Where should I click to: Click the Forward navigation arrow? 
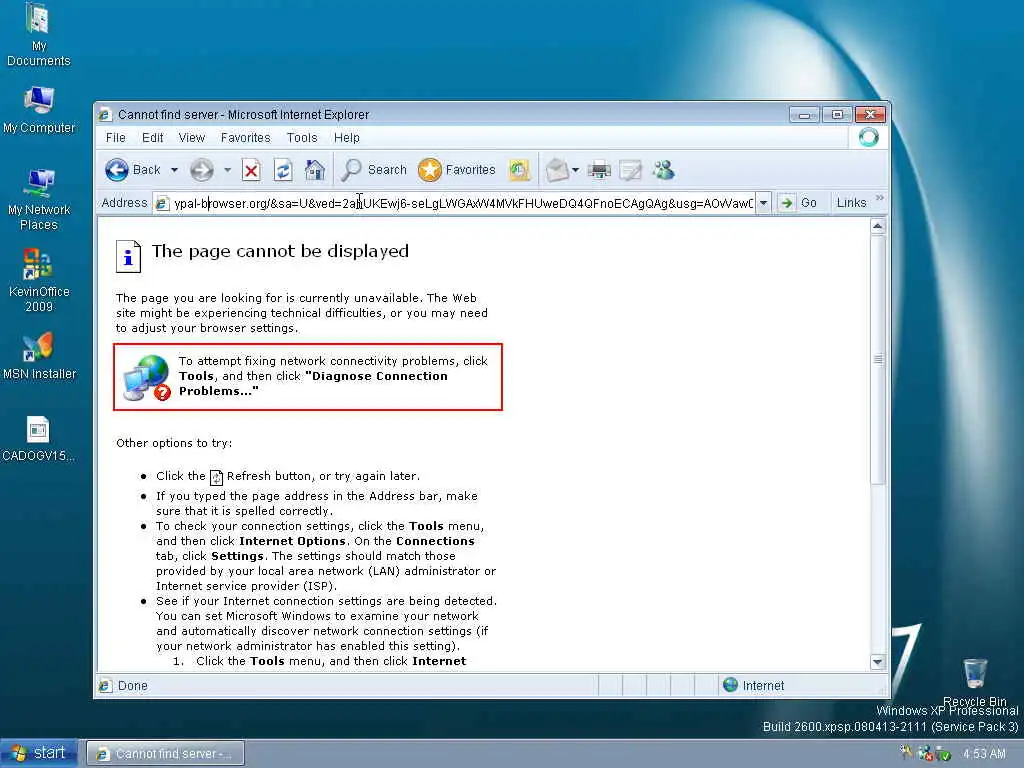tap(202, 170)
